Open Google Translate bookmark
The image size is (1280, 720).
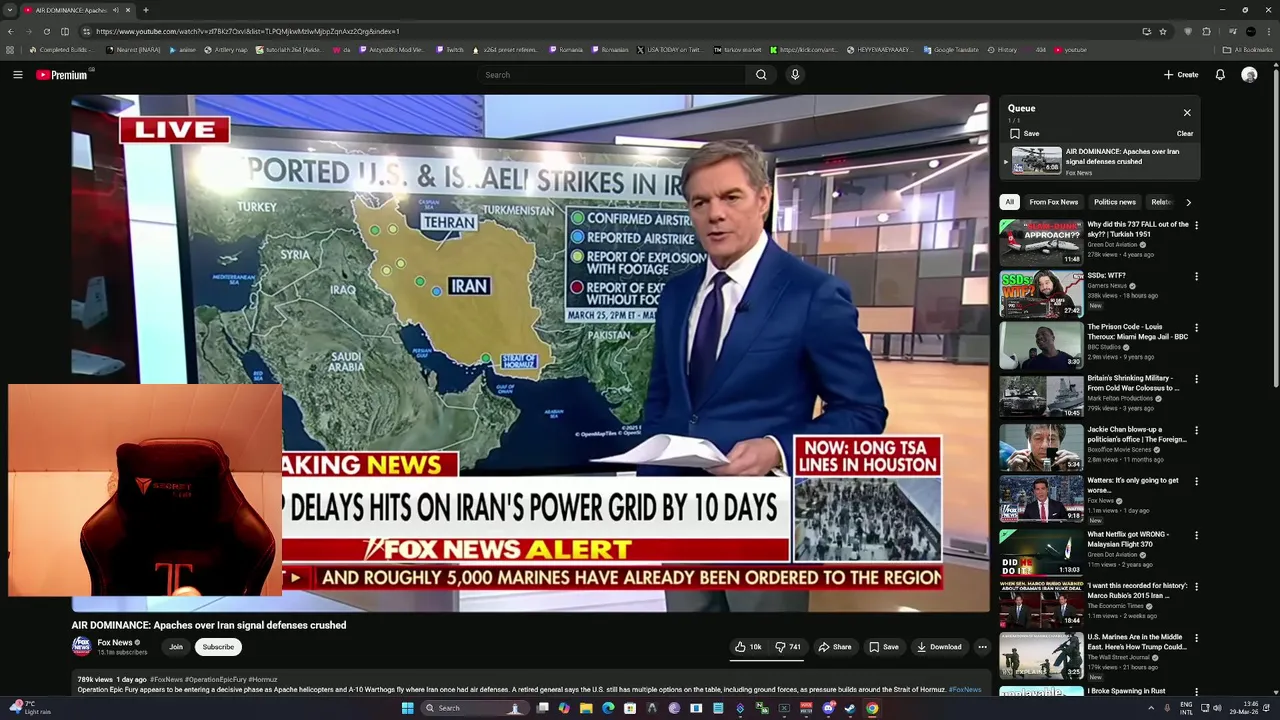pos(950,50)
